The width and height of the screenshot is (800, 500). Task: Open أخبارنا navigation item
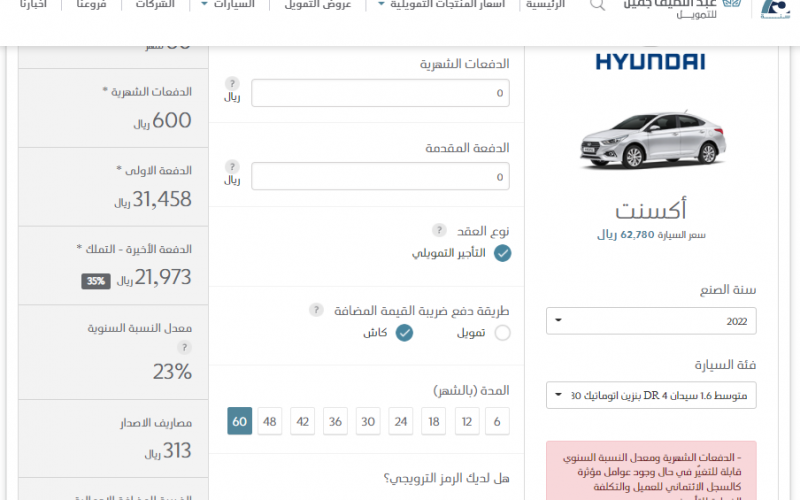click(x=33, y=4)
